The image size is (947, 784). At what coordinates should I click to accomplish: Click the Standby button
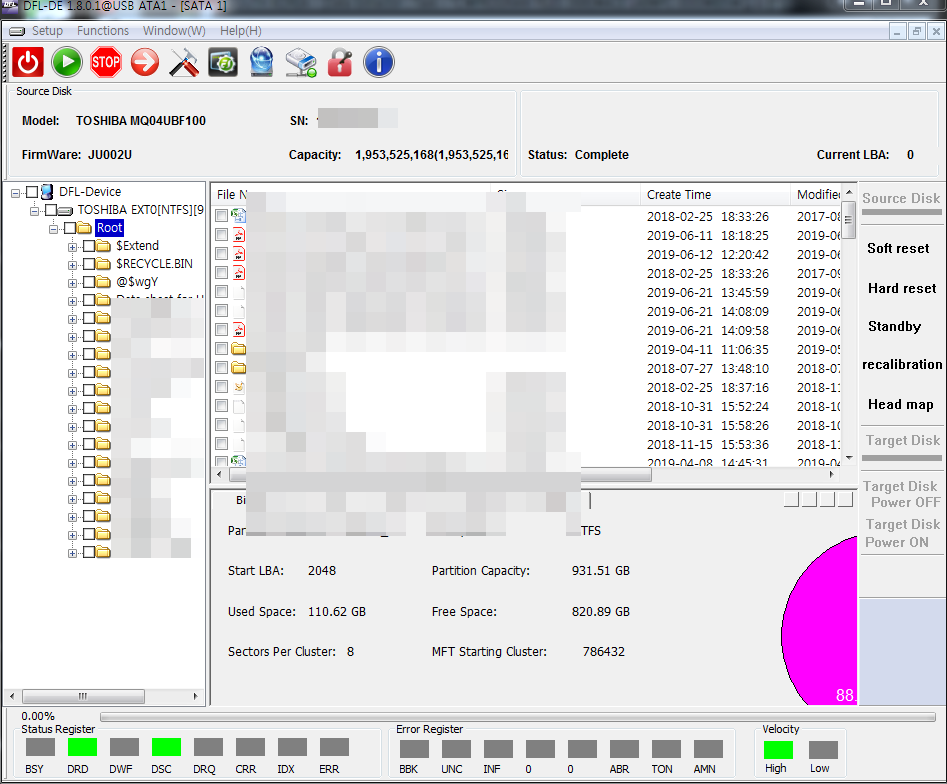click(x=894, y=327)
